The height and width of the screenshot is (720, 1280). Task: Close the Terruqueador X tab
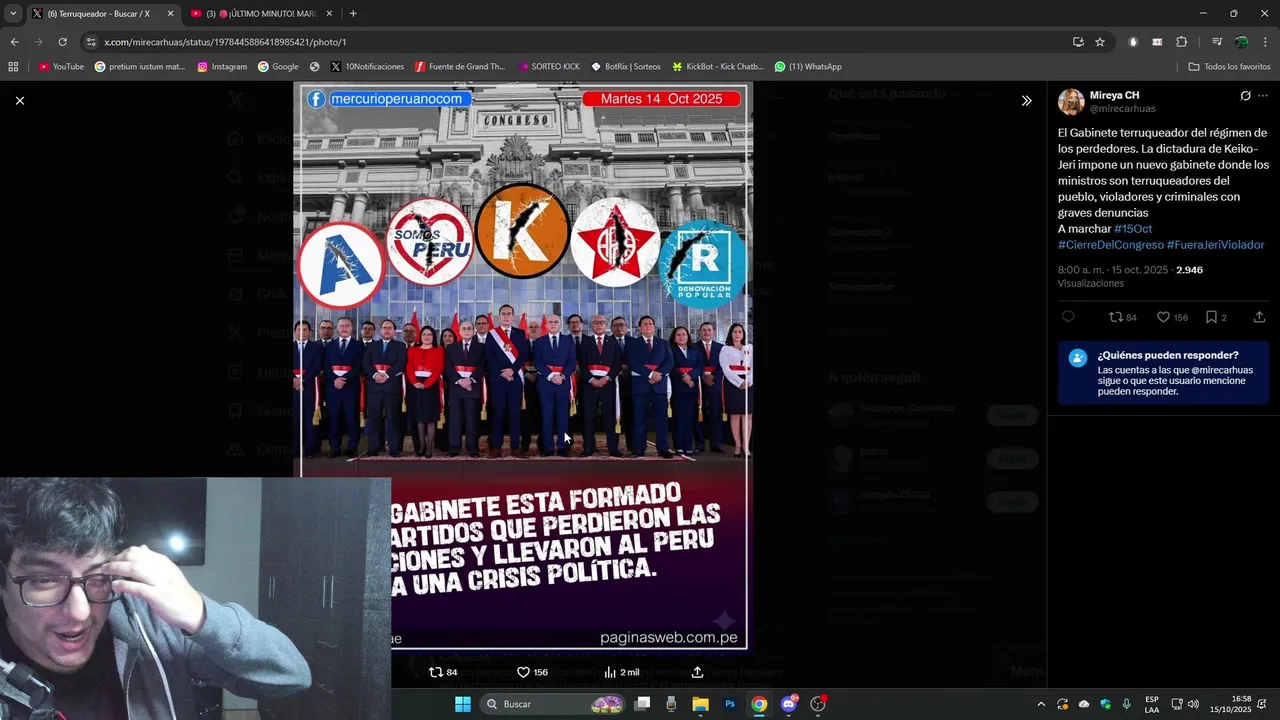click(x=170, y=14)
